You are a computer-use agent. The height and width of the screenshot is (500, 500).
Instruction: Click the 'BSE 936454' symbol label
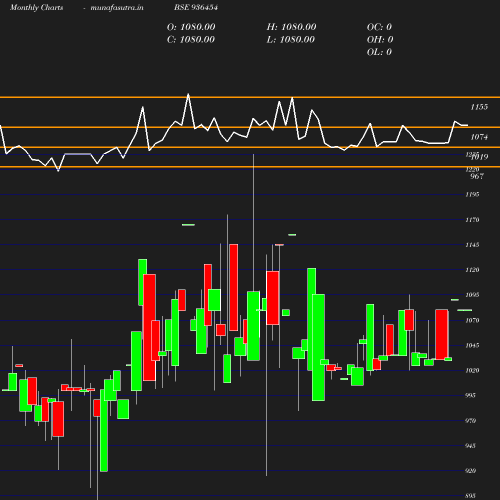(x=196, y=7)
